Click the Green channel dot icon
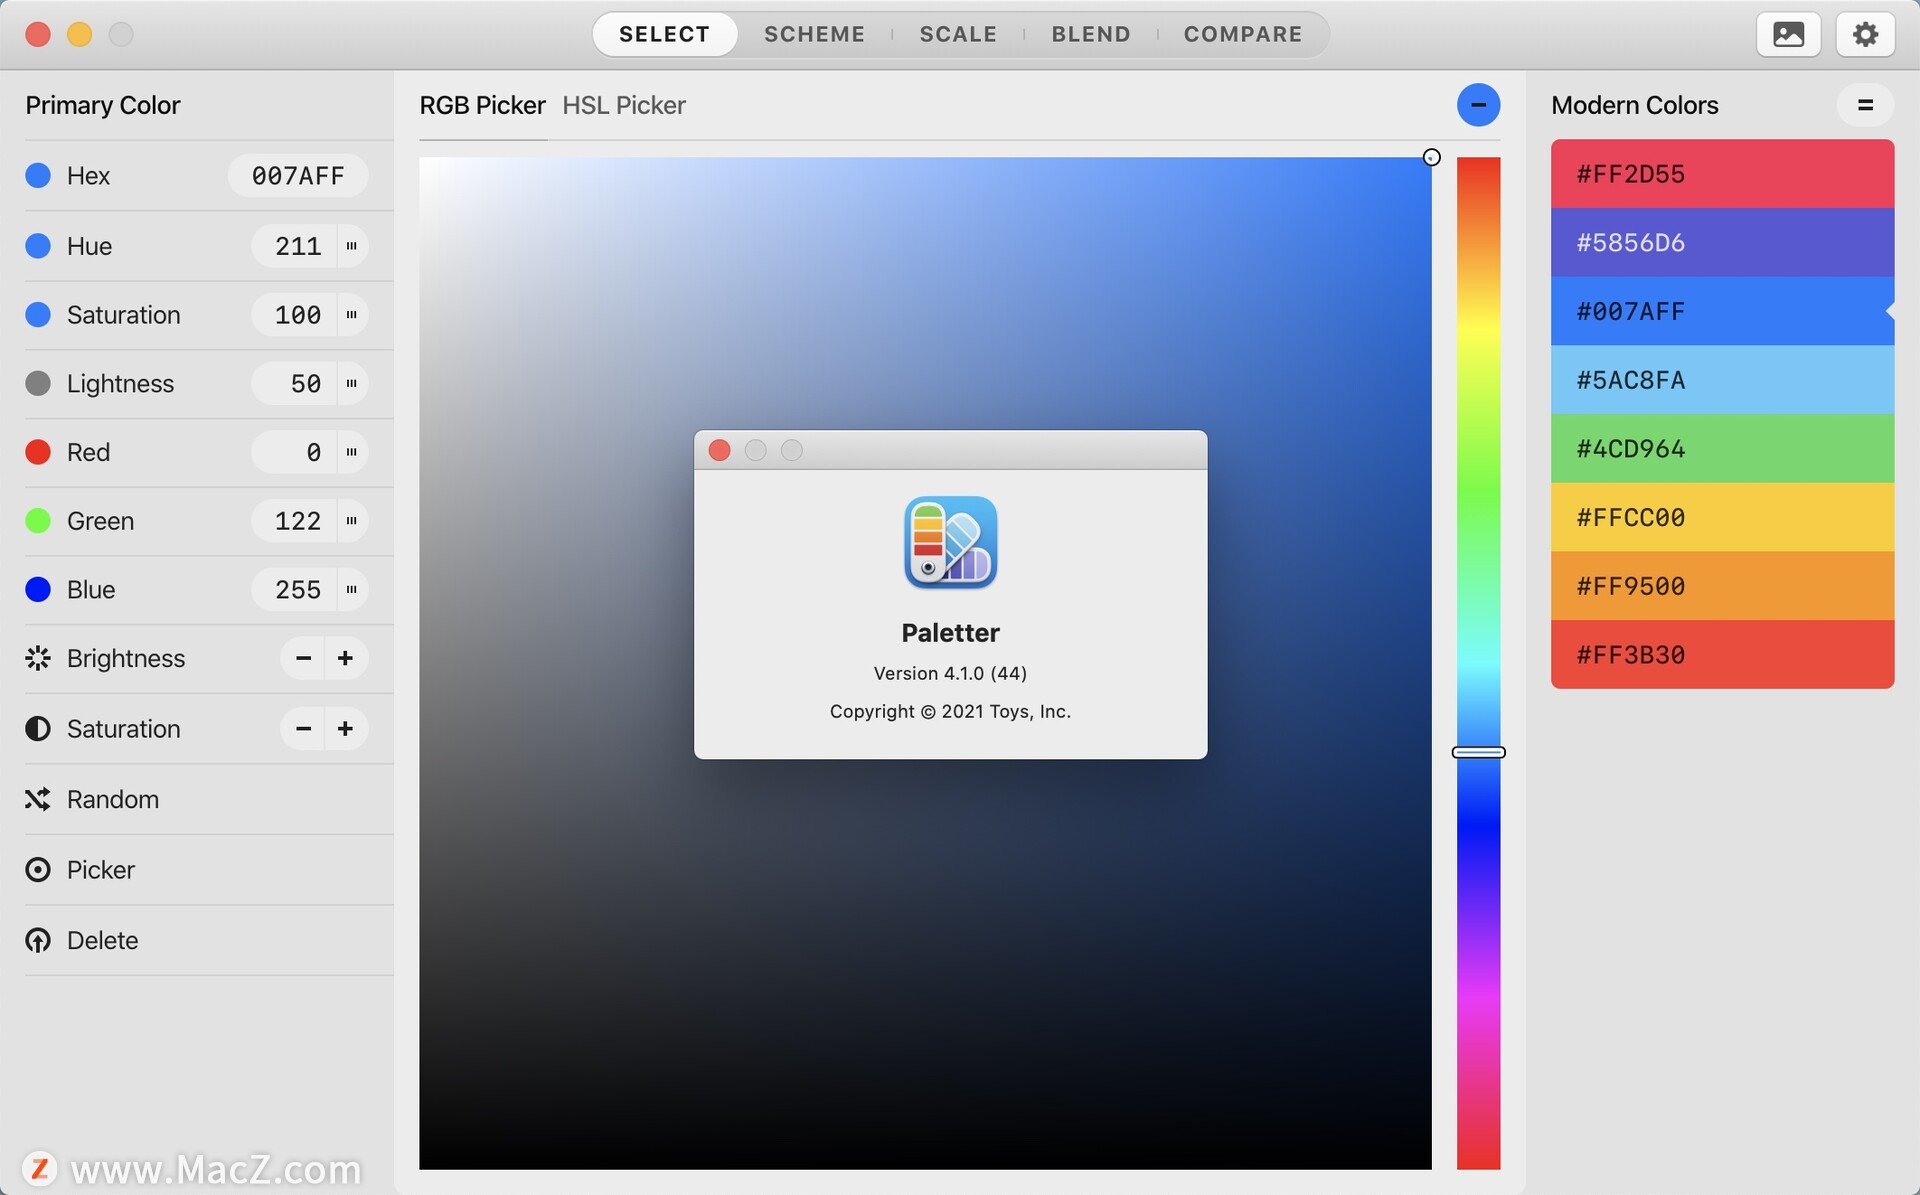 [x=38, y=521]
